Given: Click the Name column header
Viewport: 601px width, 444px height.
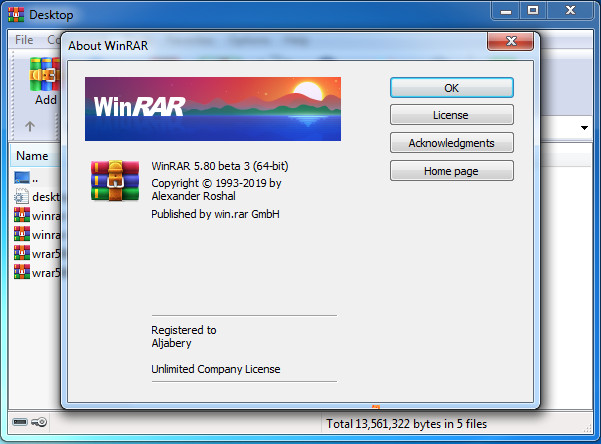Looking at the screenshot, I should [32, 156].
